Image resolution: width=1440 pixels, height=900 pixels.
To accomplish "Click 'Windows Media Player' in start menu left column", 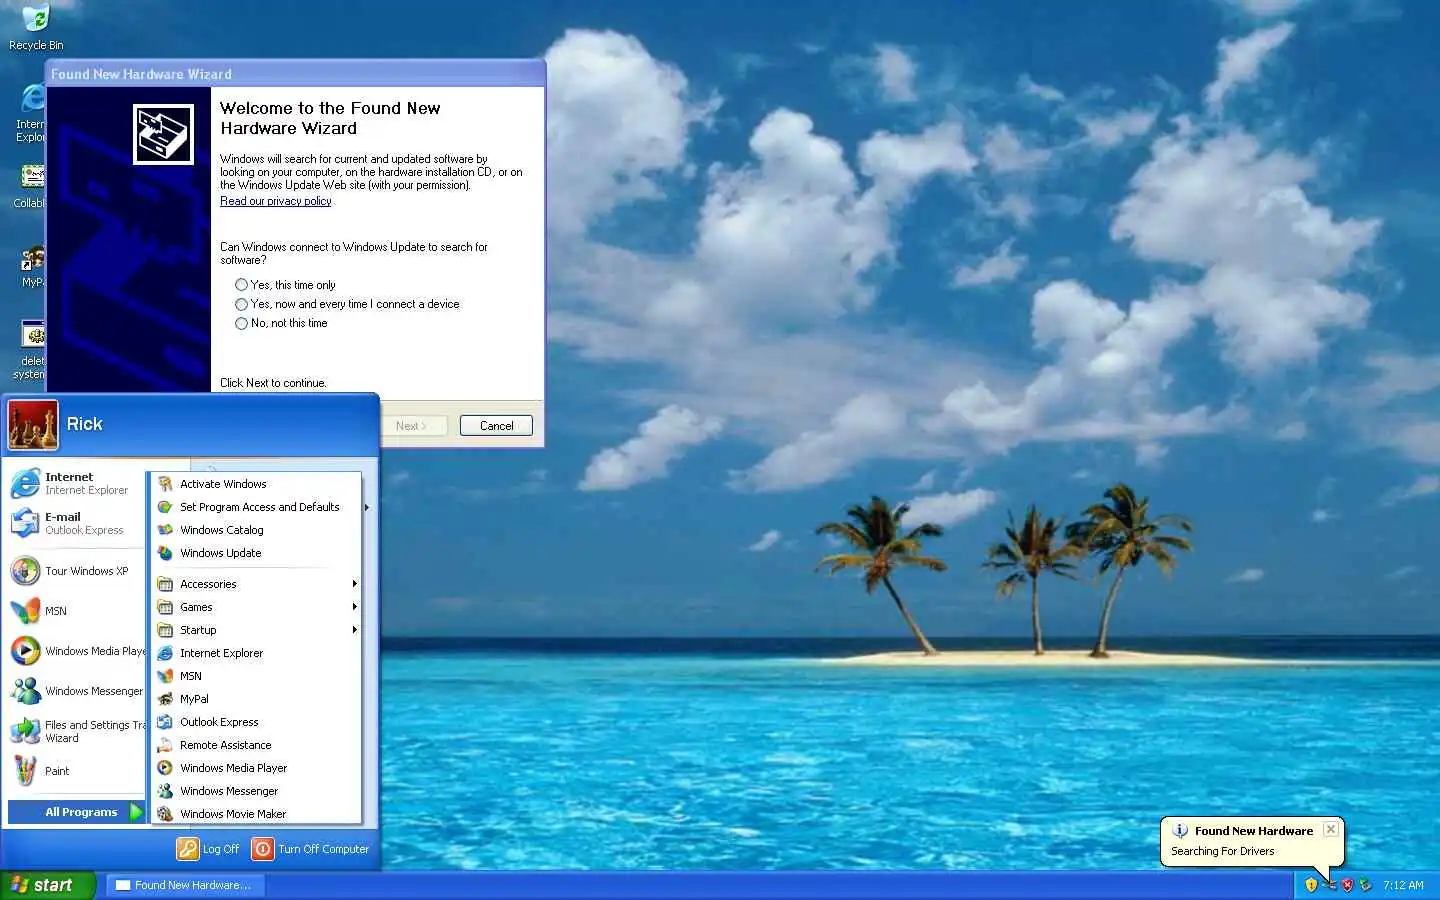I will [77, 651].
